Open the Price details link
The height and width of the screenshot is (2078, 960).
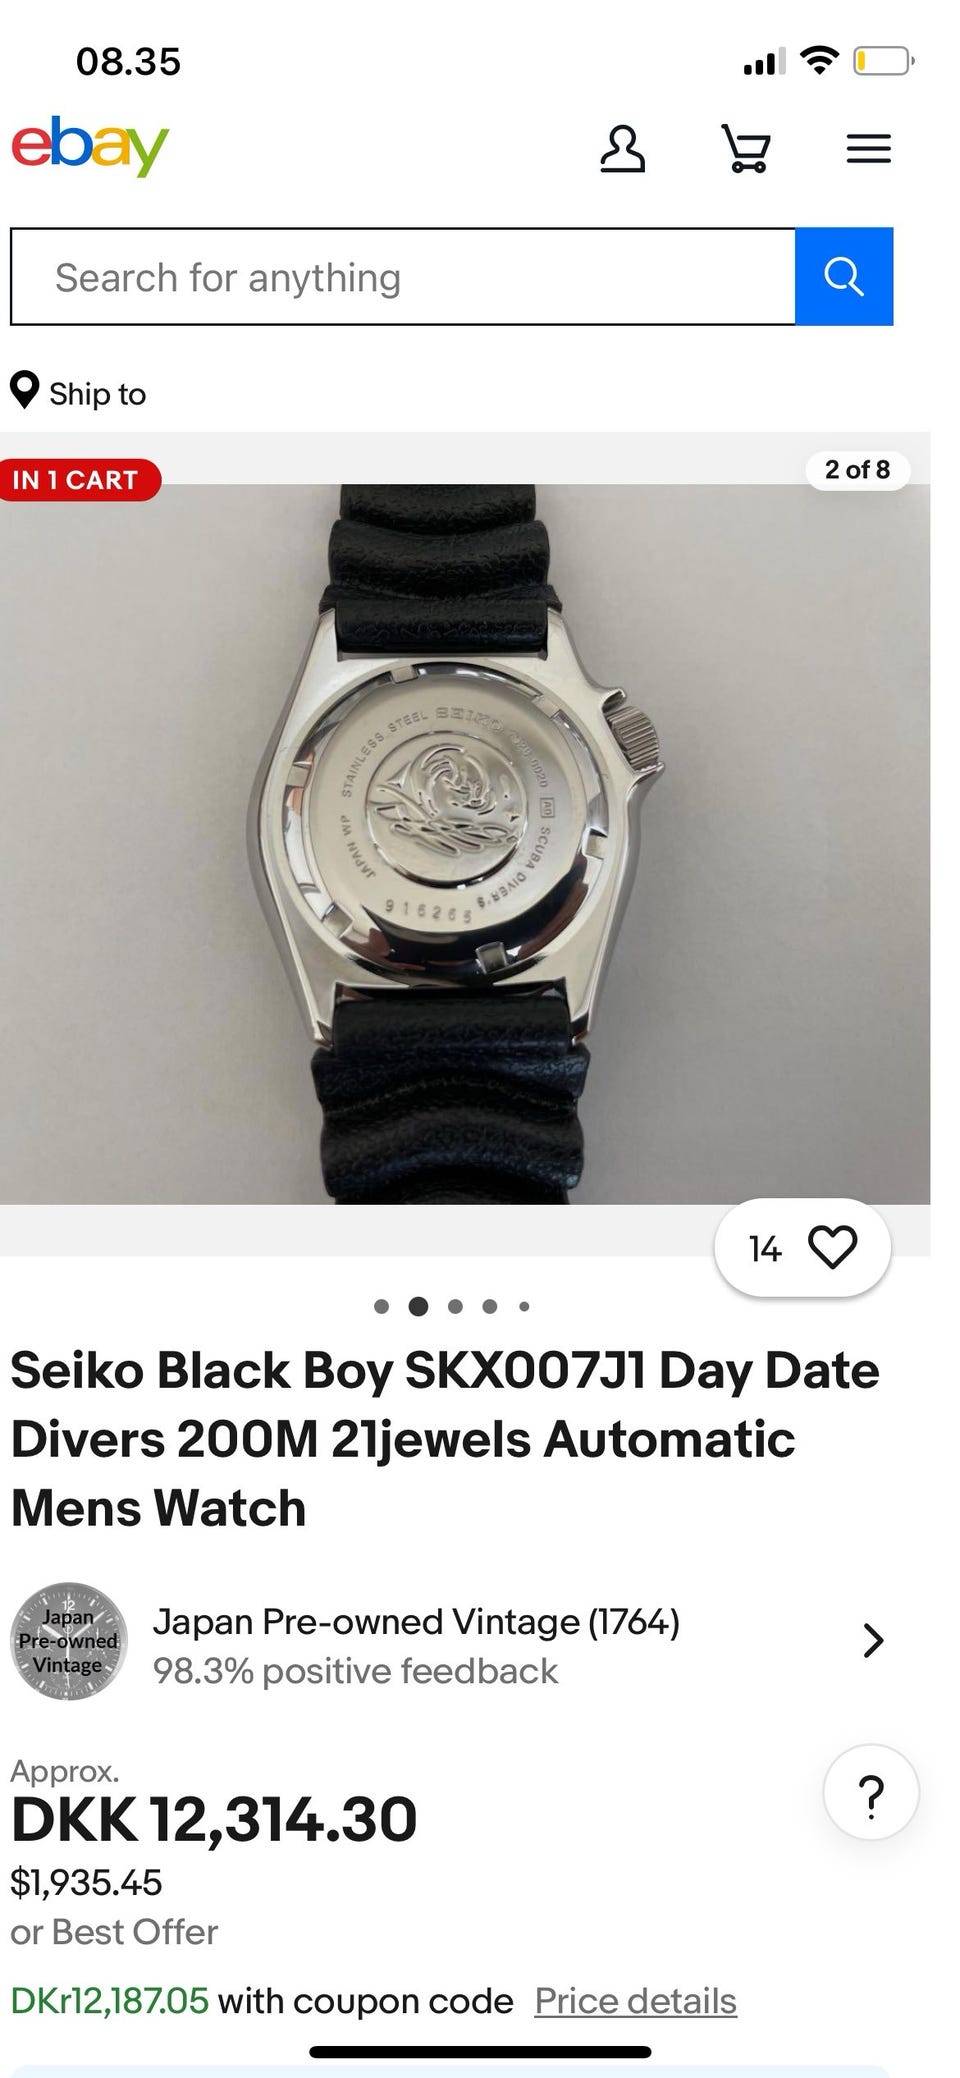click(636, 2001)
